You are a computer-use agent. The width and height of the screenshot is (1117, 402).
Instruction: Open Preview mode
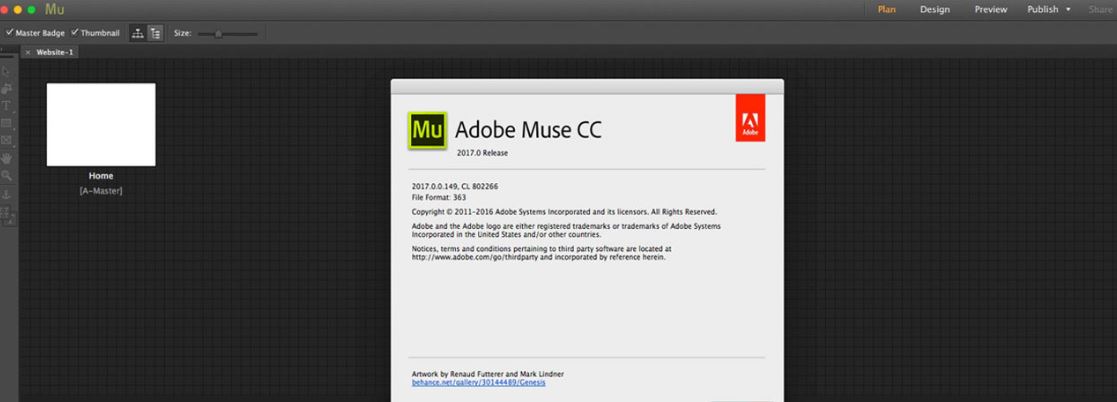(x=991, y=9)
